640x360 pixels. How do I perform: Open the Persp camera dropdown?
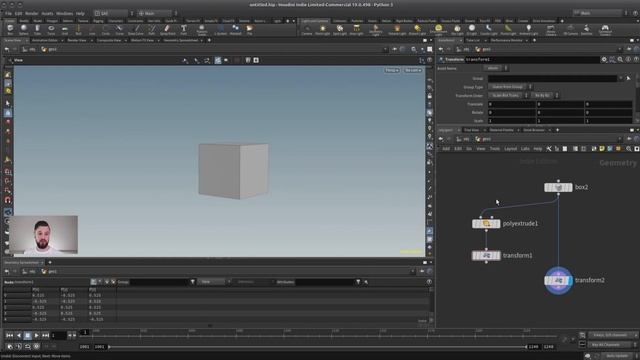[392, 70]
